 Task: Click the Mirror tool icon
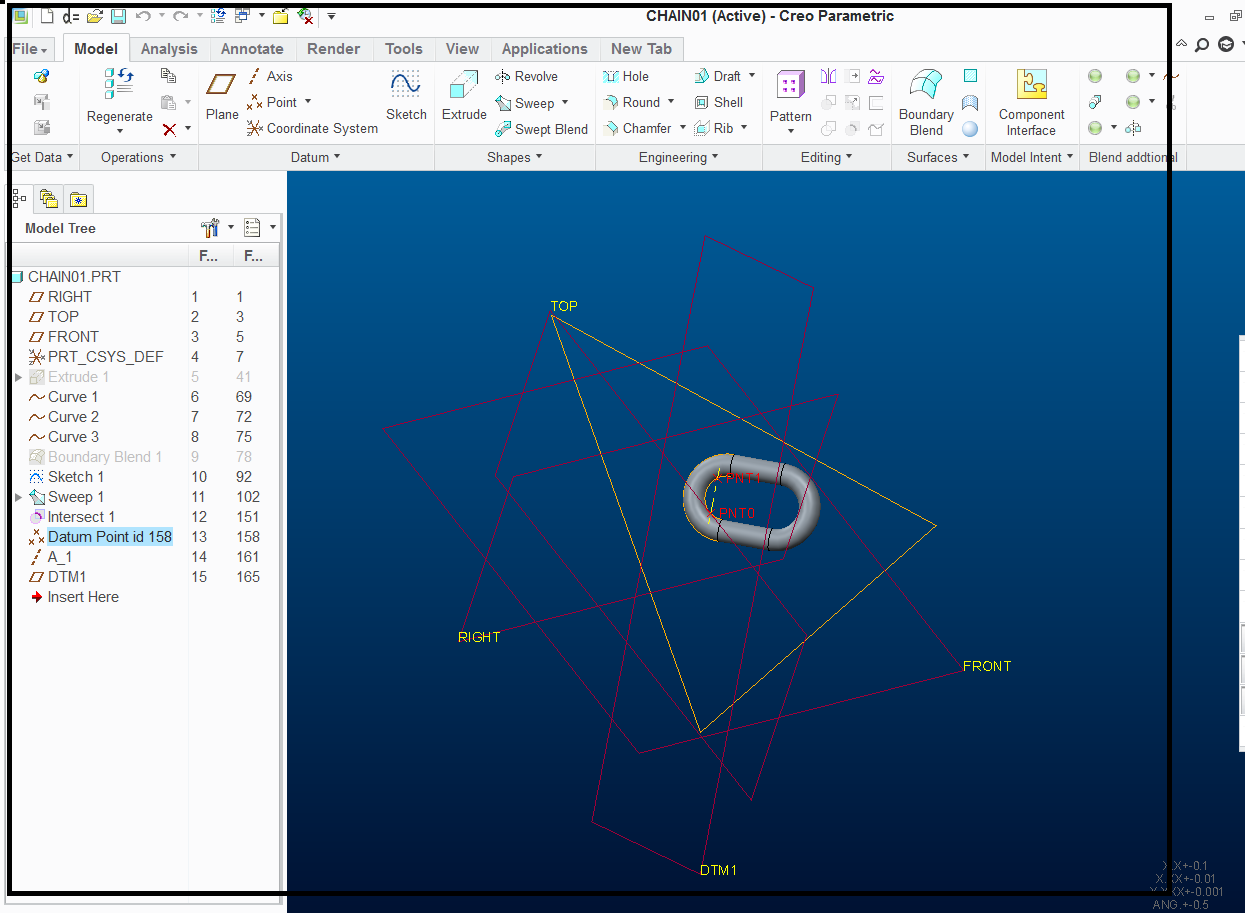tap(829, 76)
